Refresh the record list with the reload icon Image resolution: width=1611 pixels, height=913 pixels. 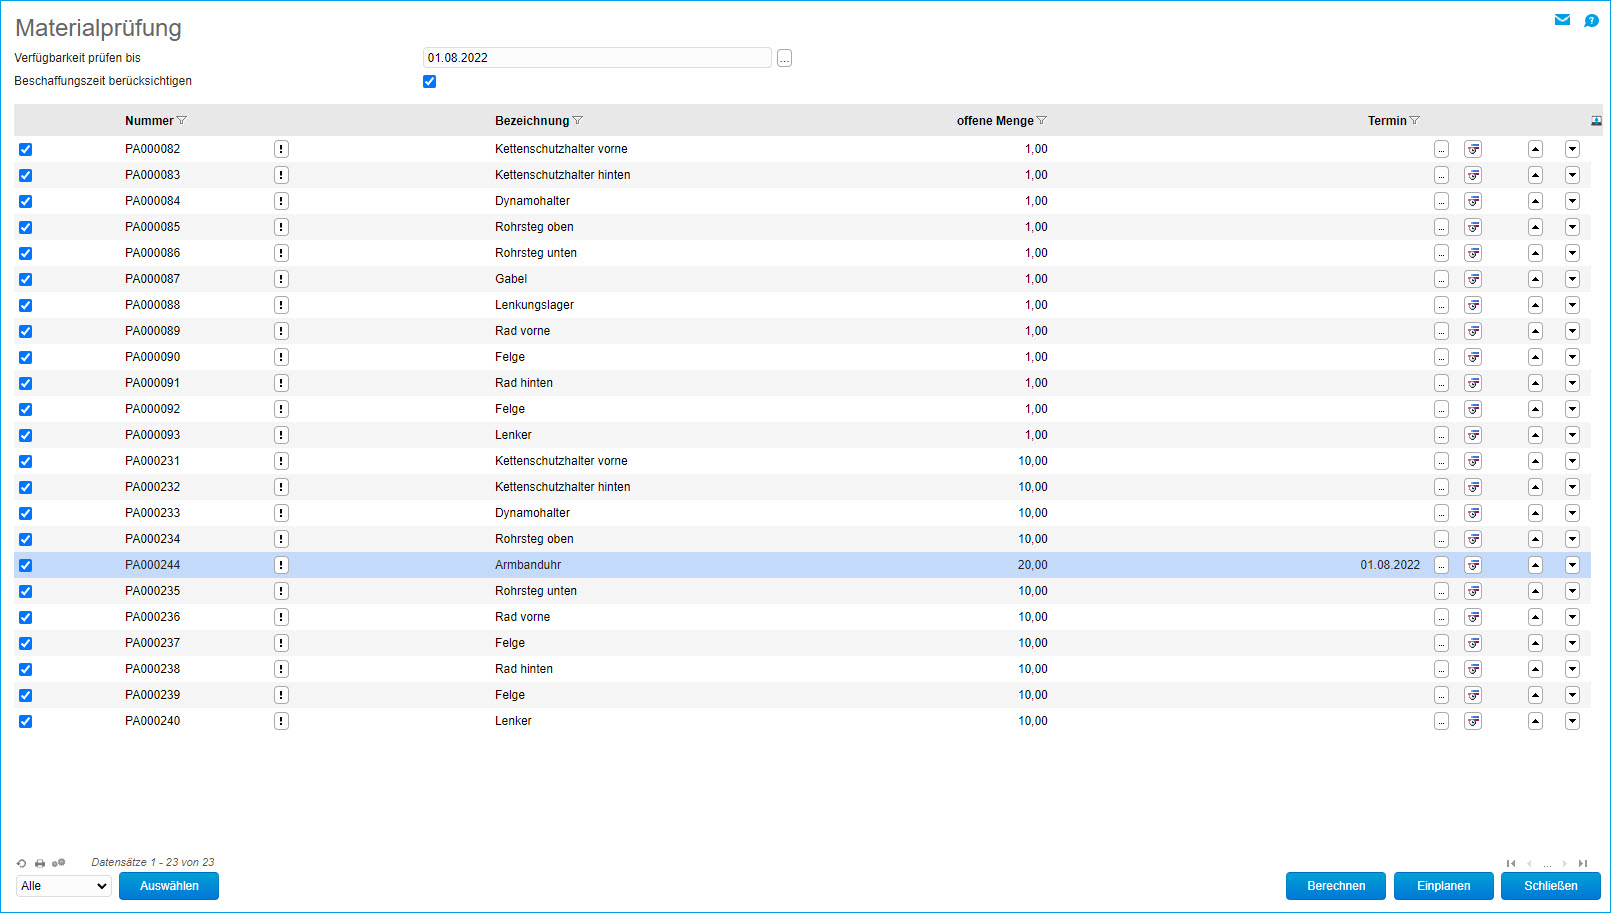click(x=21, y=863)
